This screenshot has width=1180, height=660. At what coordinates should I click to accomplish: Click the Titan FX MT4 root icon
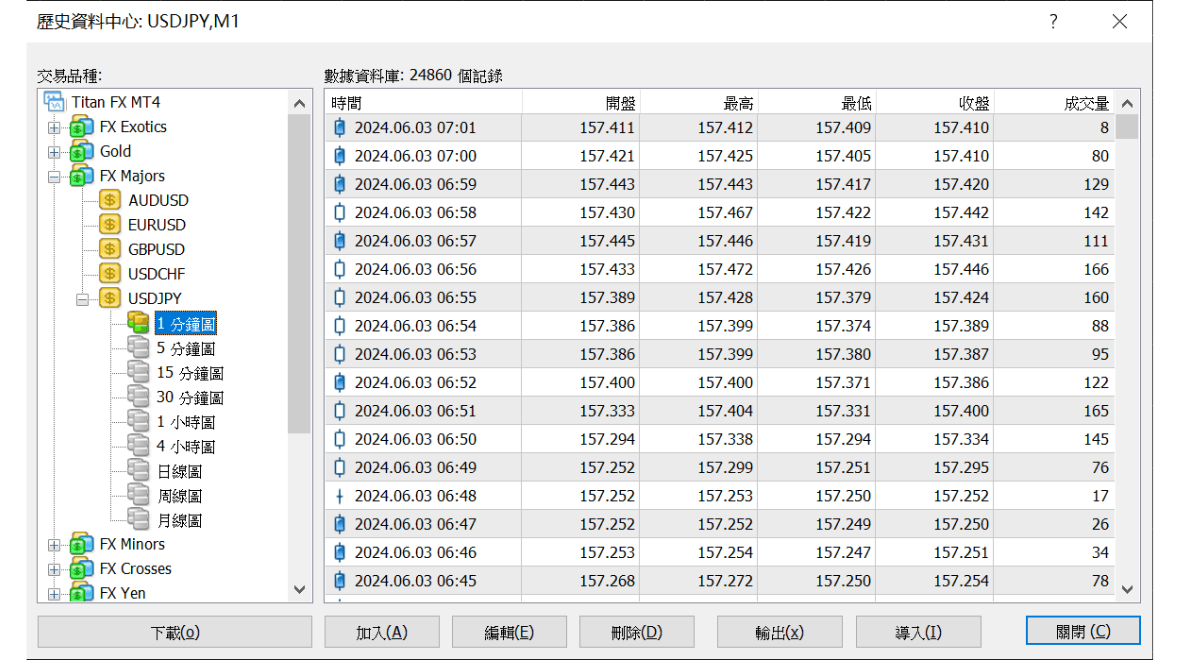[55, 102]
